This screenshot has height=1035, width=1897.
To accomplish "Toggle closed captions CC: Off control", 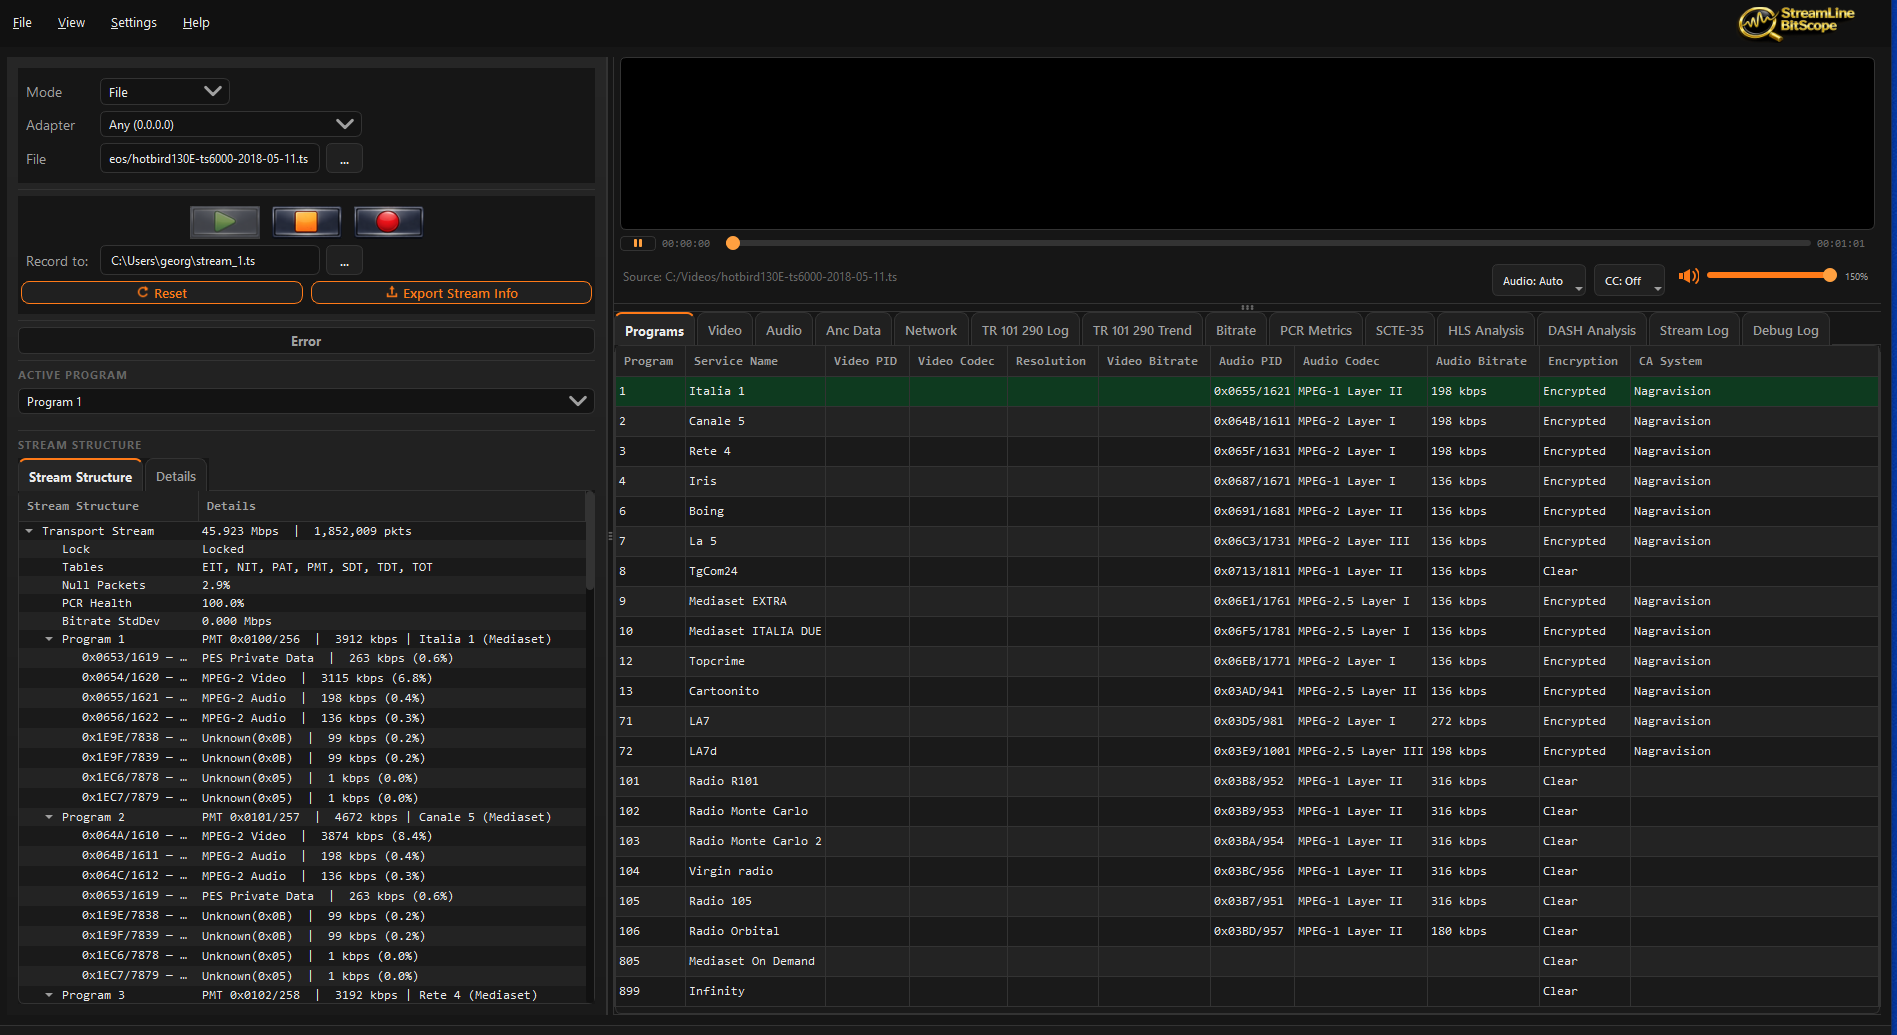I will point(1629,281).
